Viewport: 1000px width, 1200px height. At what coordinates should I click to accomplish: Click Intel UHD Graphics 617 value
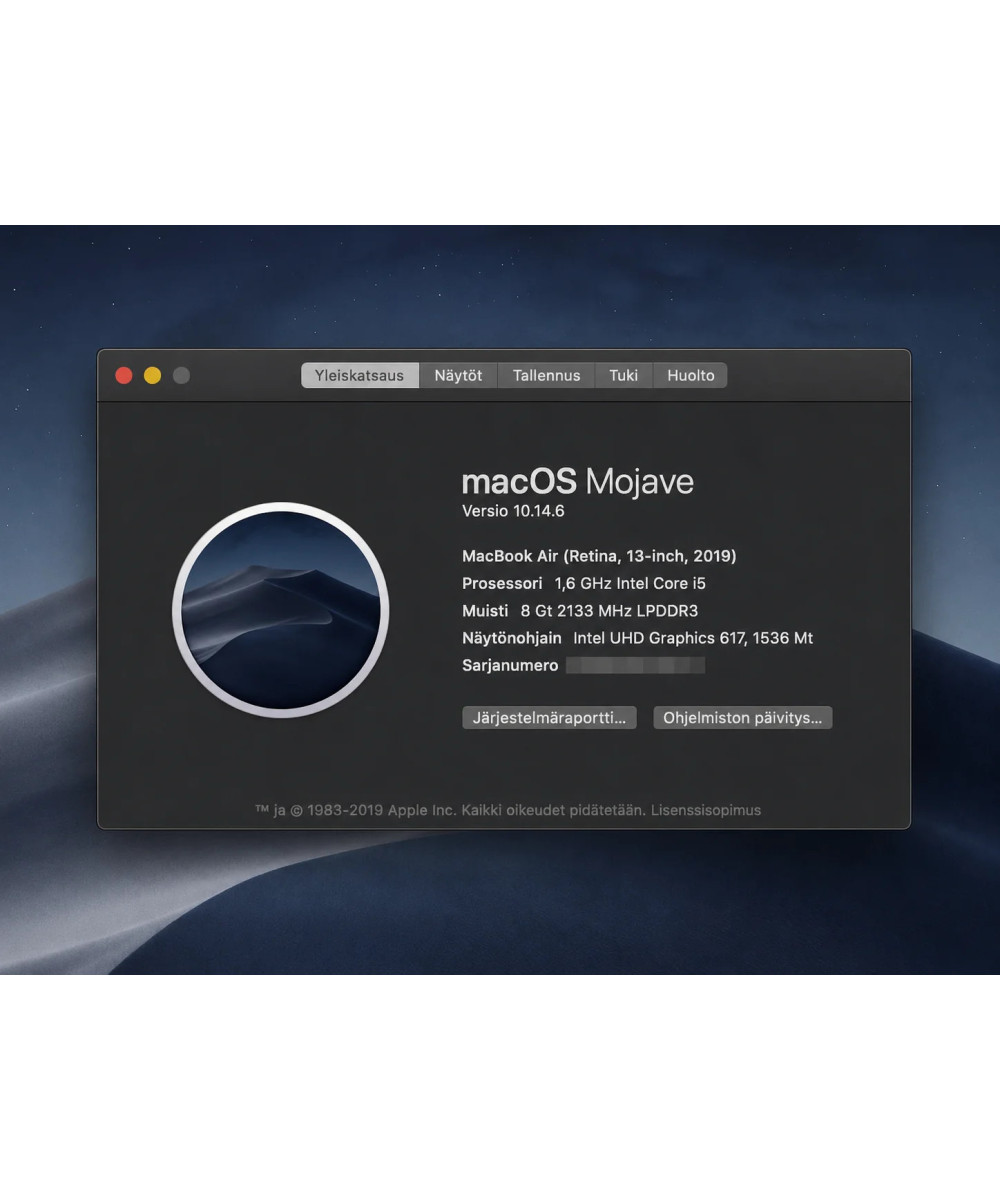pyautogui.click(x=693, y=638)
